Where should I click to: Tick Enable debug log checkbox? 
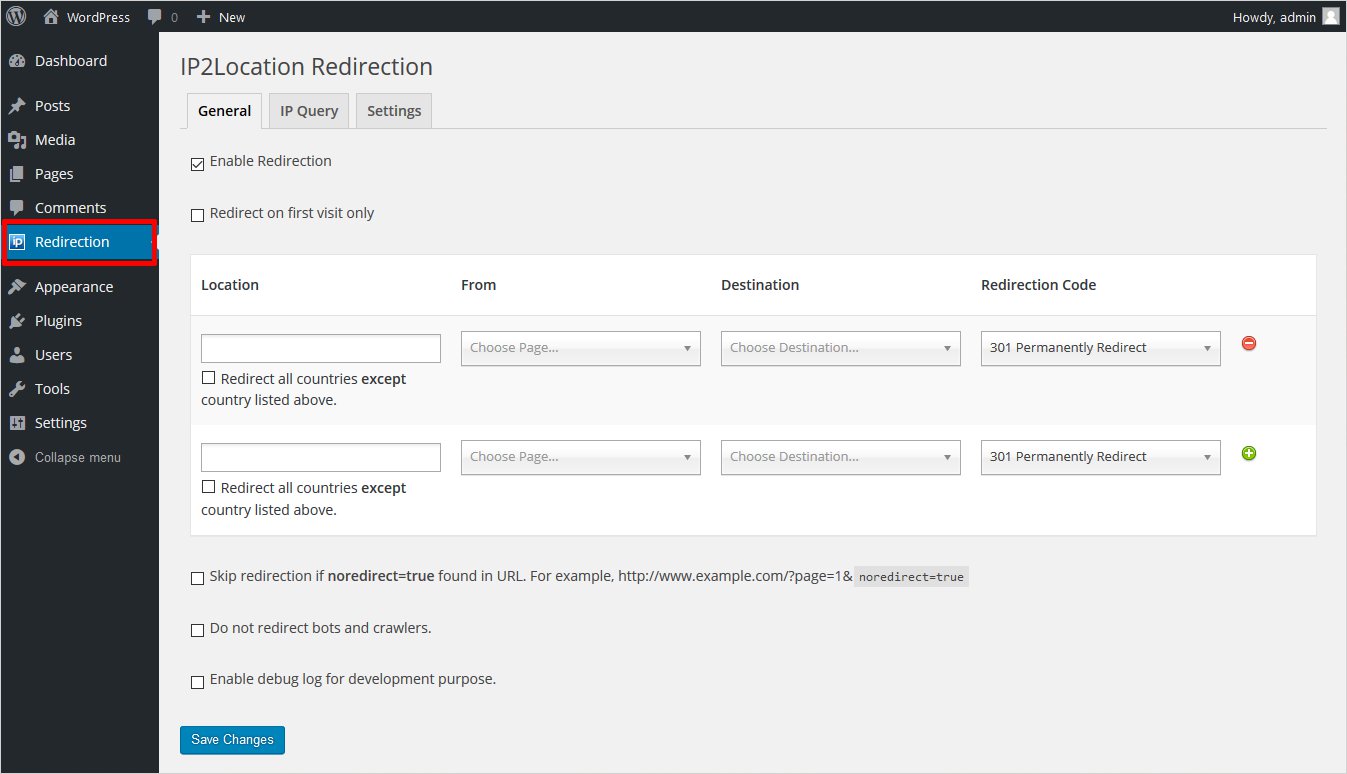click(197, 682)
